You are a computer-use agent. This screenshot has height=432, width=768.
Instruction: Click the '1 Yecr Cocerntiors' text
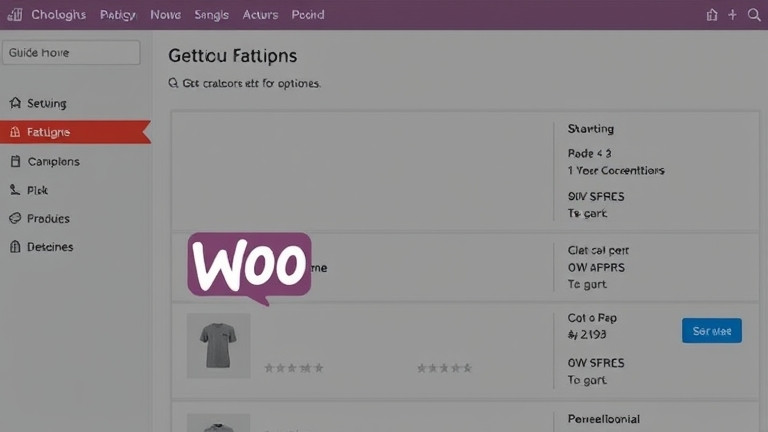(x=616, y=170)
